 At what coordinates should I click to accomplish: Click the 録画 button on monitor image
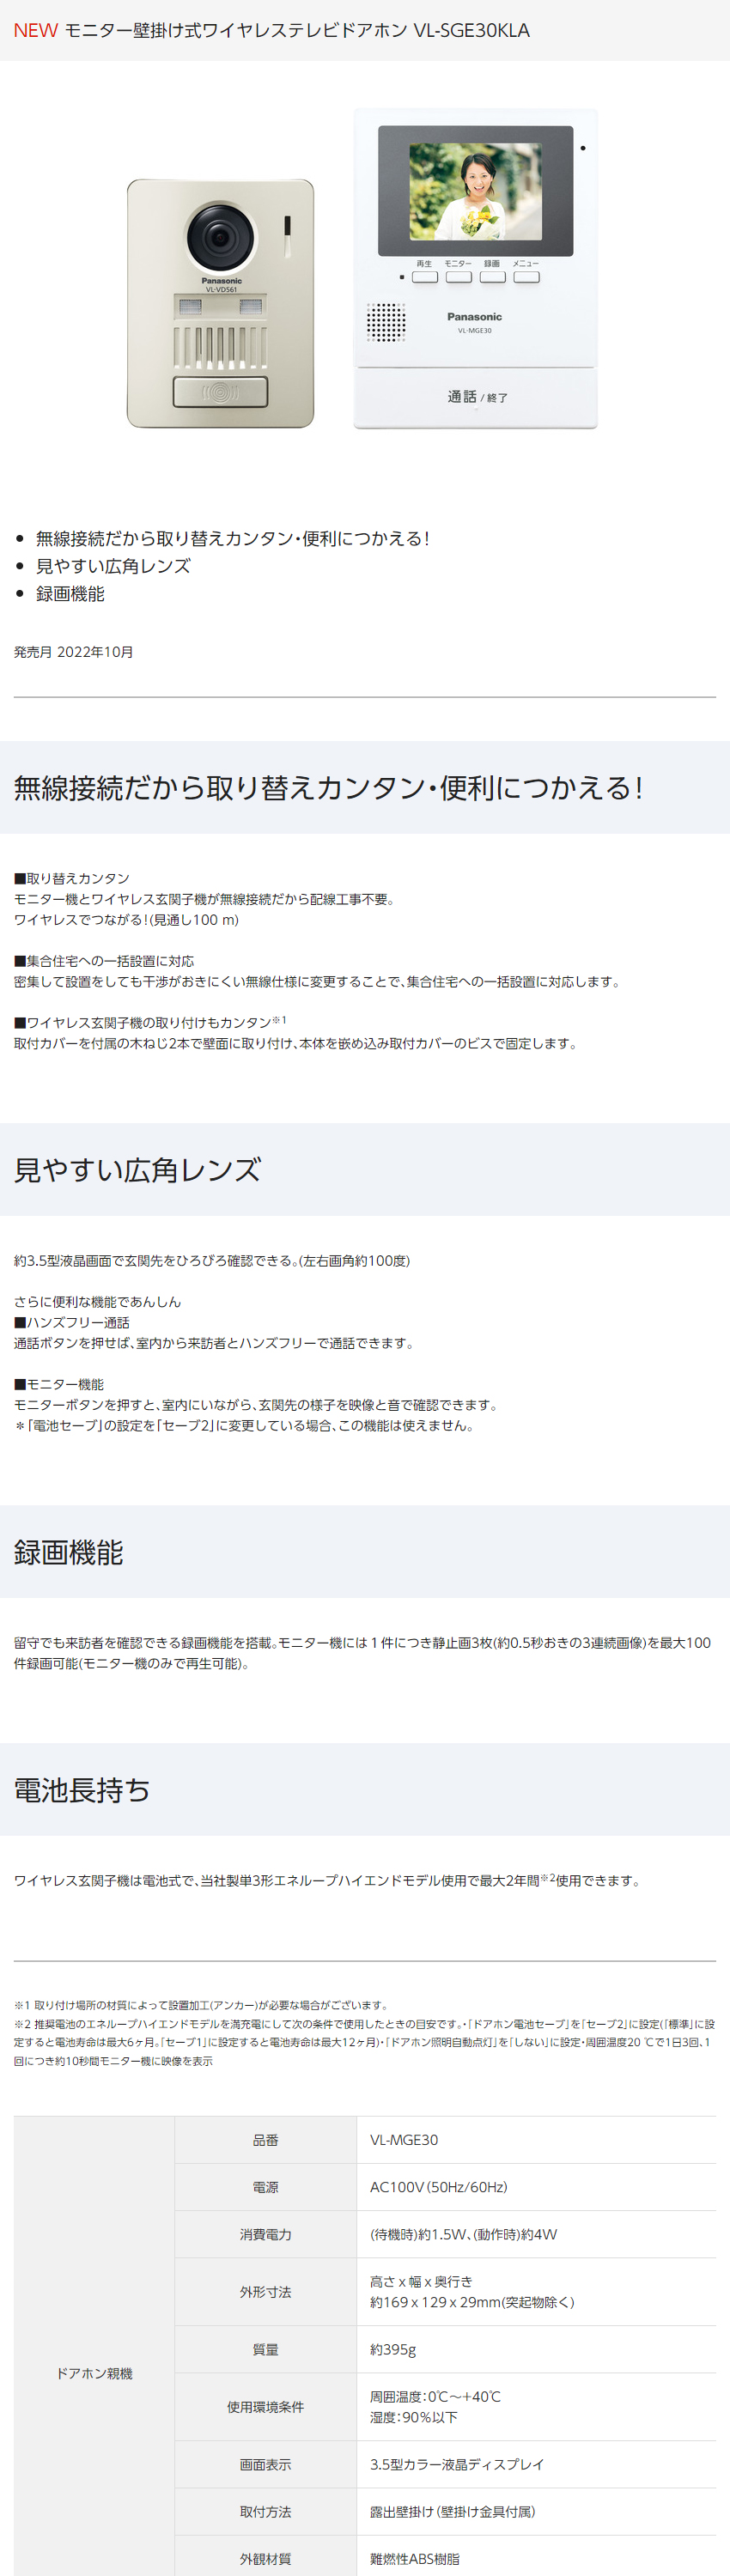[x=492, y=277]
